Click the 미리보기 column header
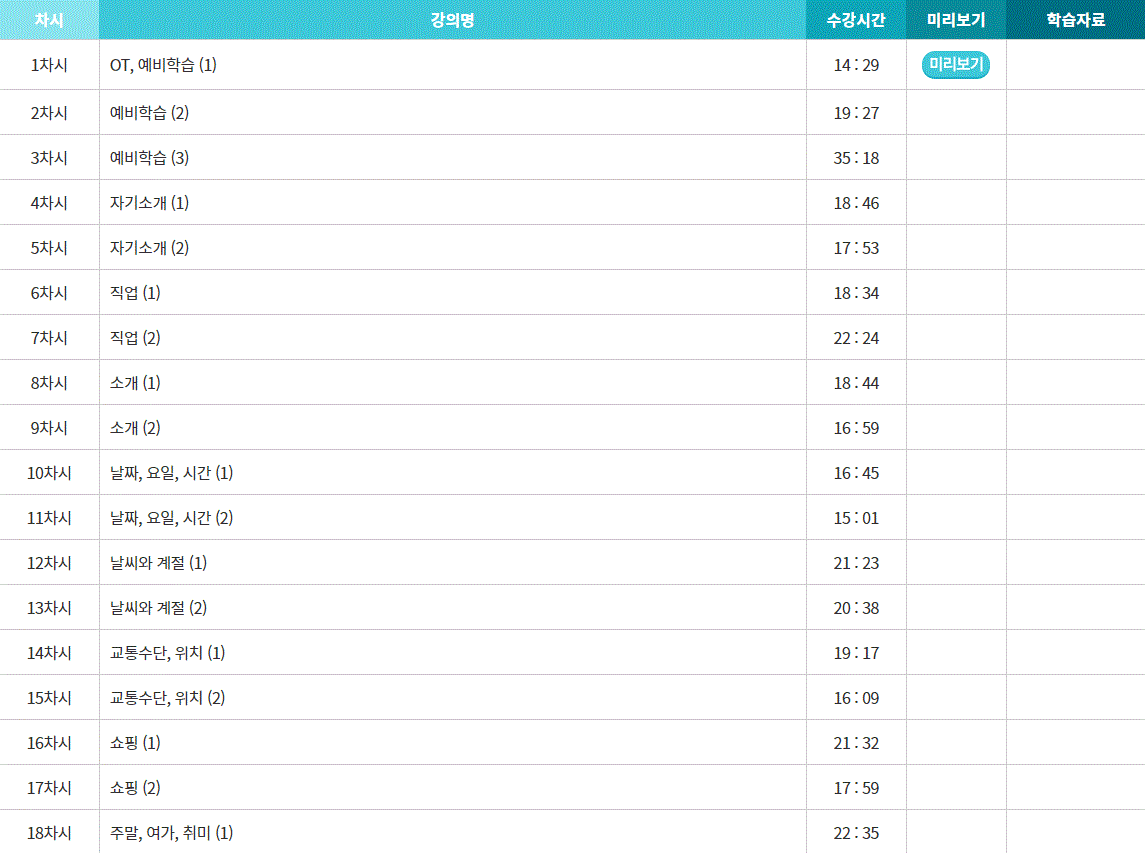The image size is (1145, 853). [x=955, y=20]
